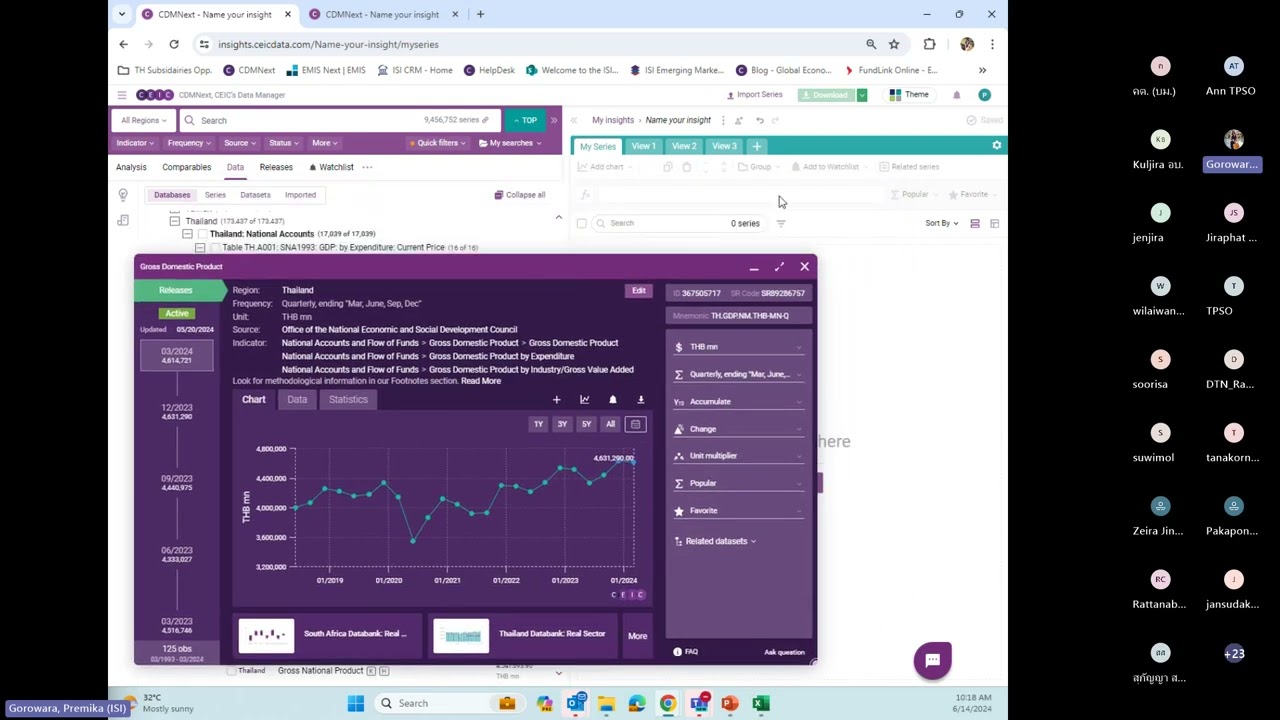1280x720 pixels.
Task: Open View 2 tab
Action: click(684, 146)
